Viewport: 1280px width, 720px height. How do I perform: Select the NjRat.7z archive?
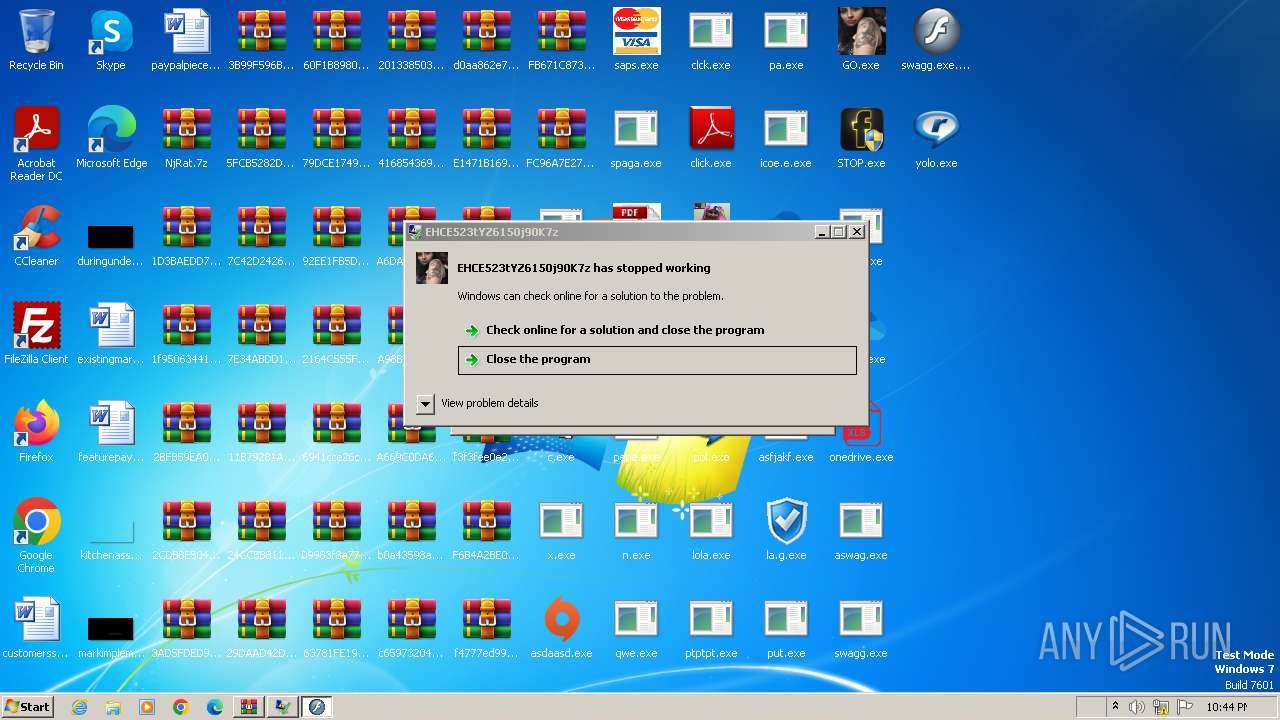(x=186, y=138)
